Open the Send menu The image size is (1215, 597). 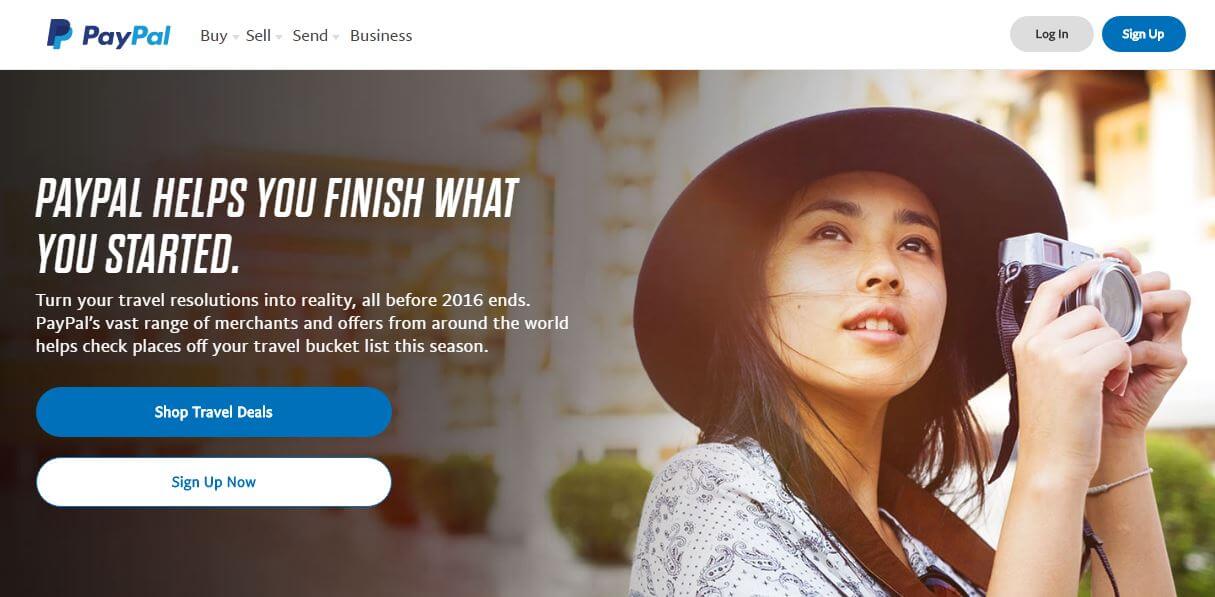click(x=310, y=35)
